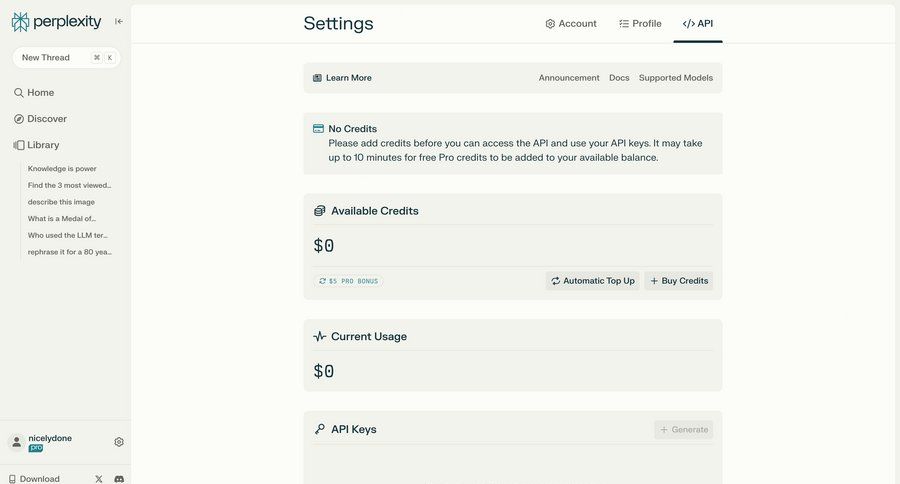Click the API tab code icon

point(688,24)
